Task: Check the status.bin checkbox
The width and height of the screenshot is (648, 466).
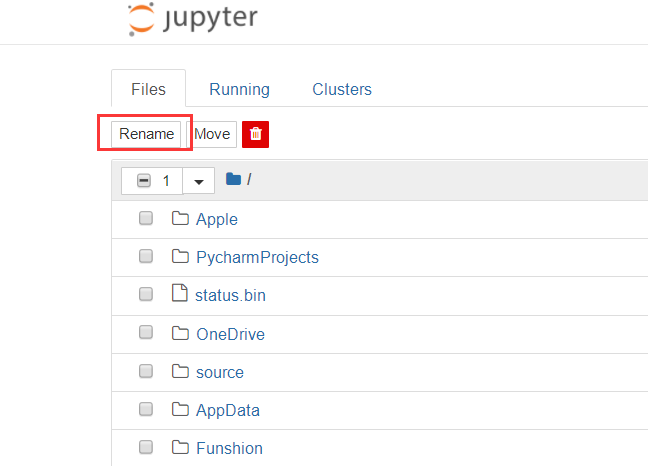Action: (x=146, y=294)
